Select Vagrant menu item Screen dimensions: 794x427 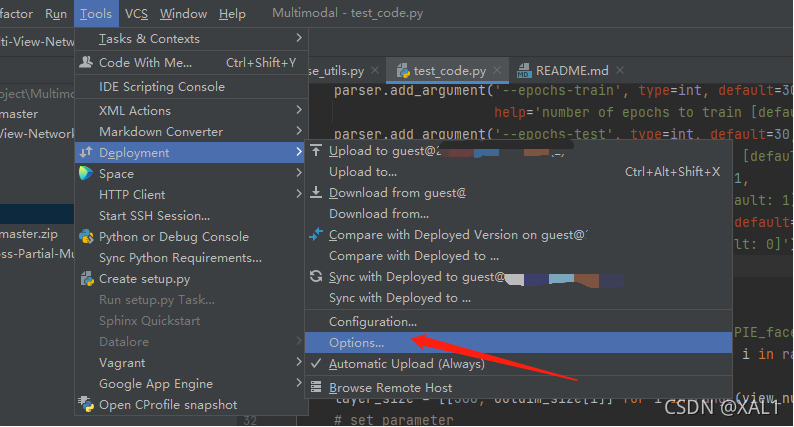[x=191, y=363]
